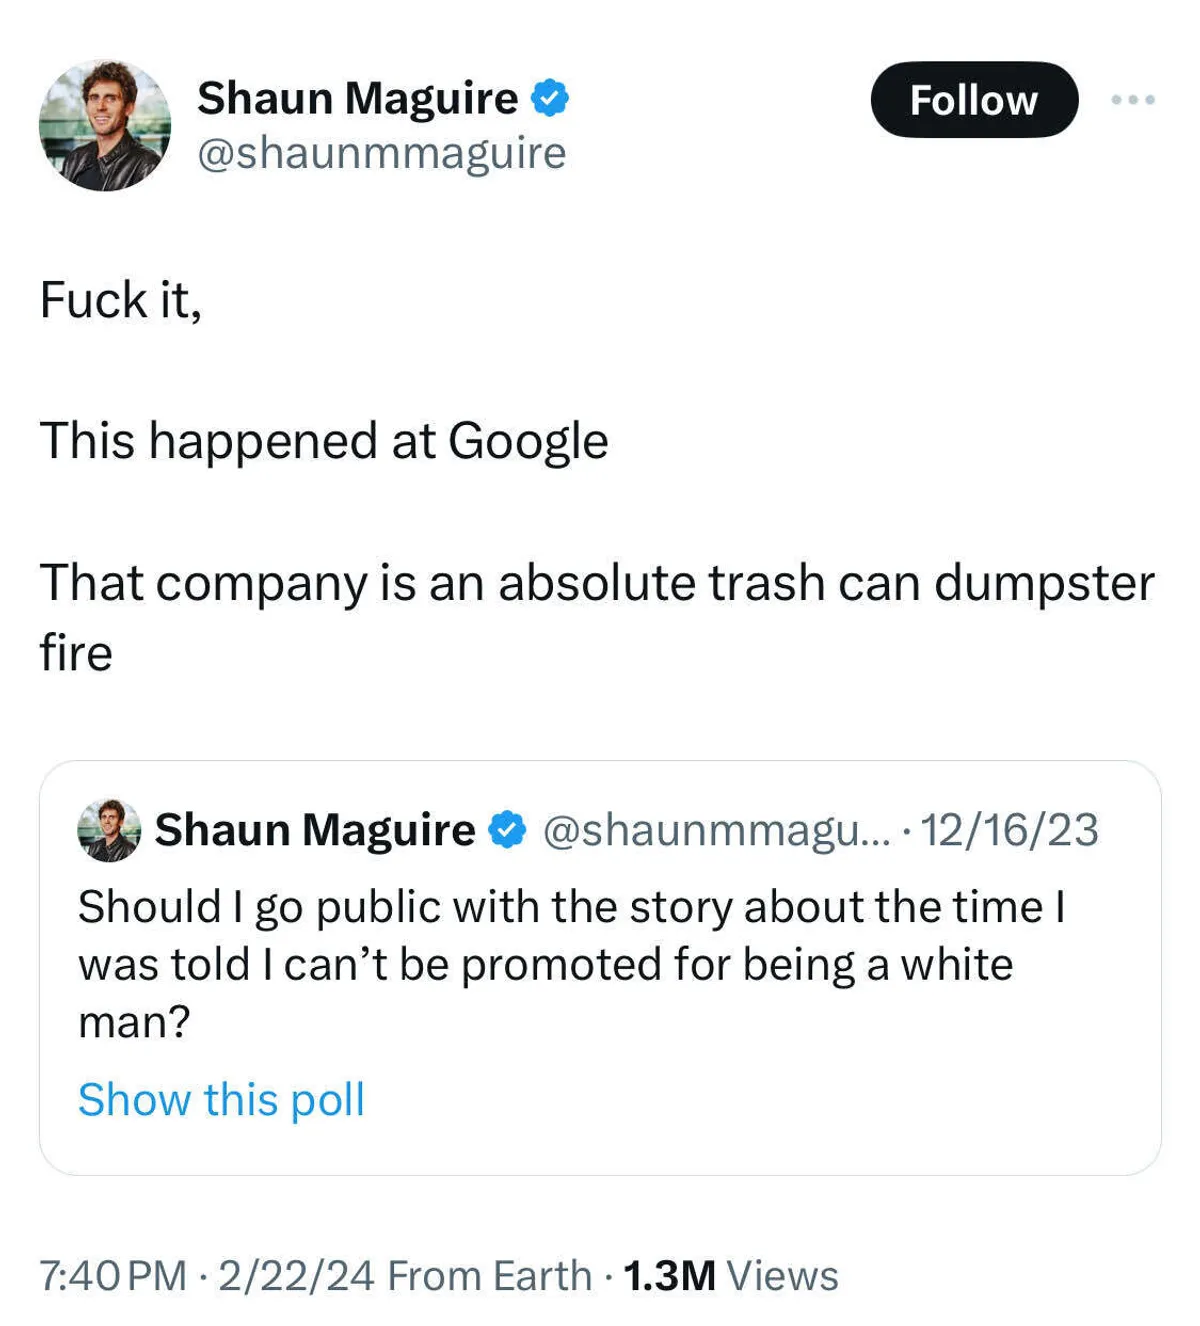Click the opening "Fuck it," line of the tweet

pos(121,300)
